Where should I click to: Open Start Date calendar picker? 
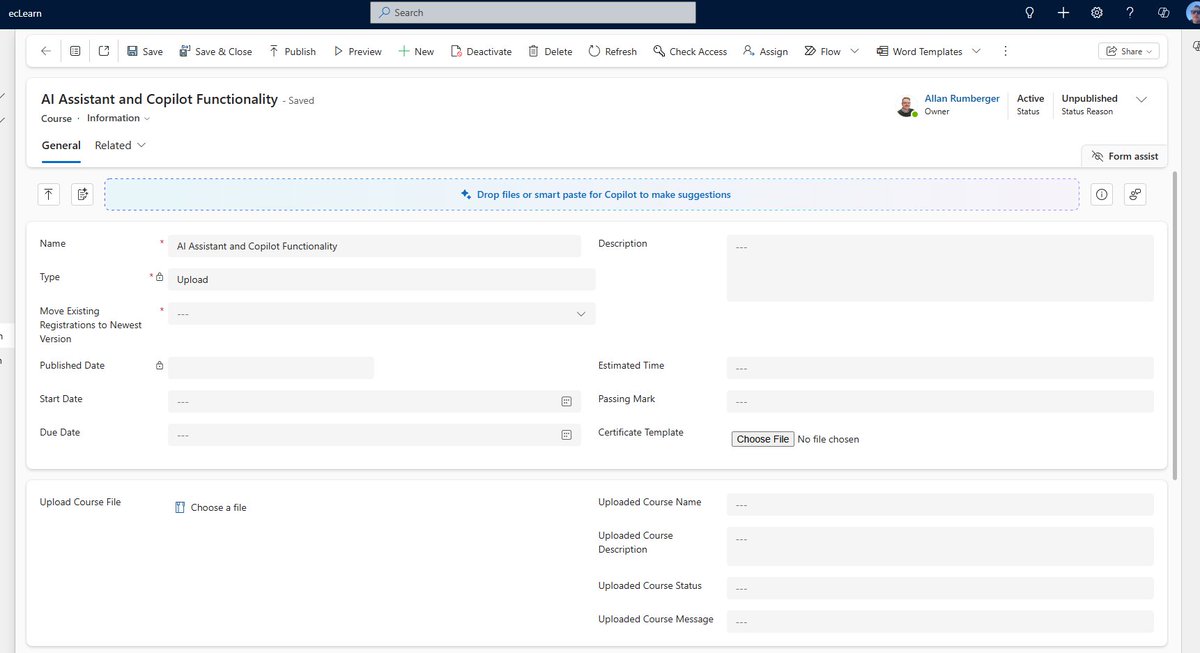point(566,401)
